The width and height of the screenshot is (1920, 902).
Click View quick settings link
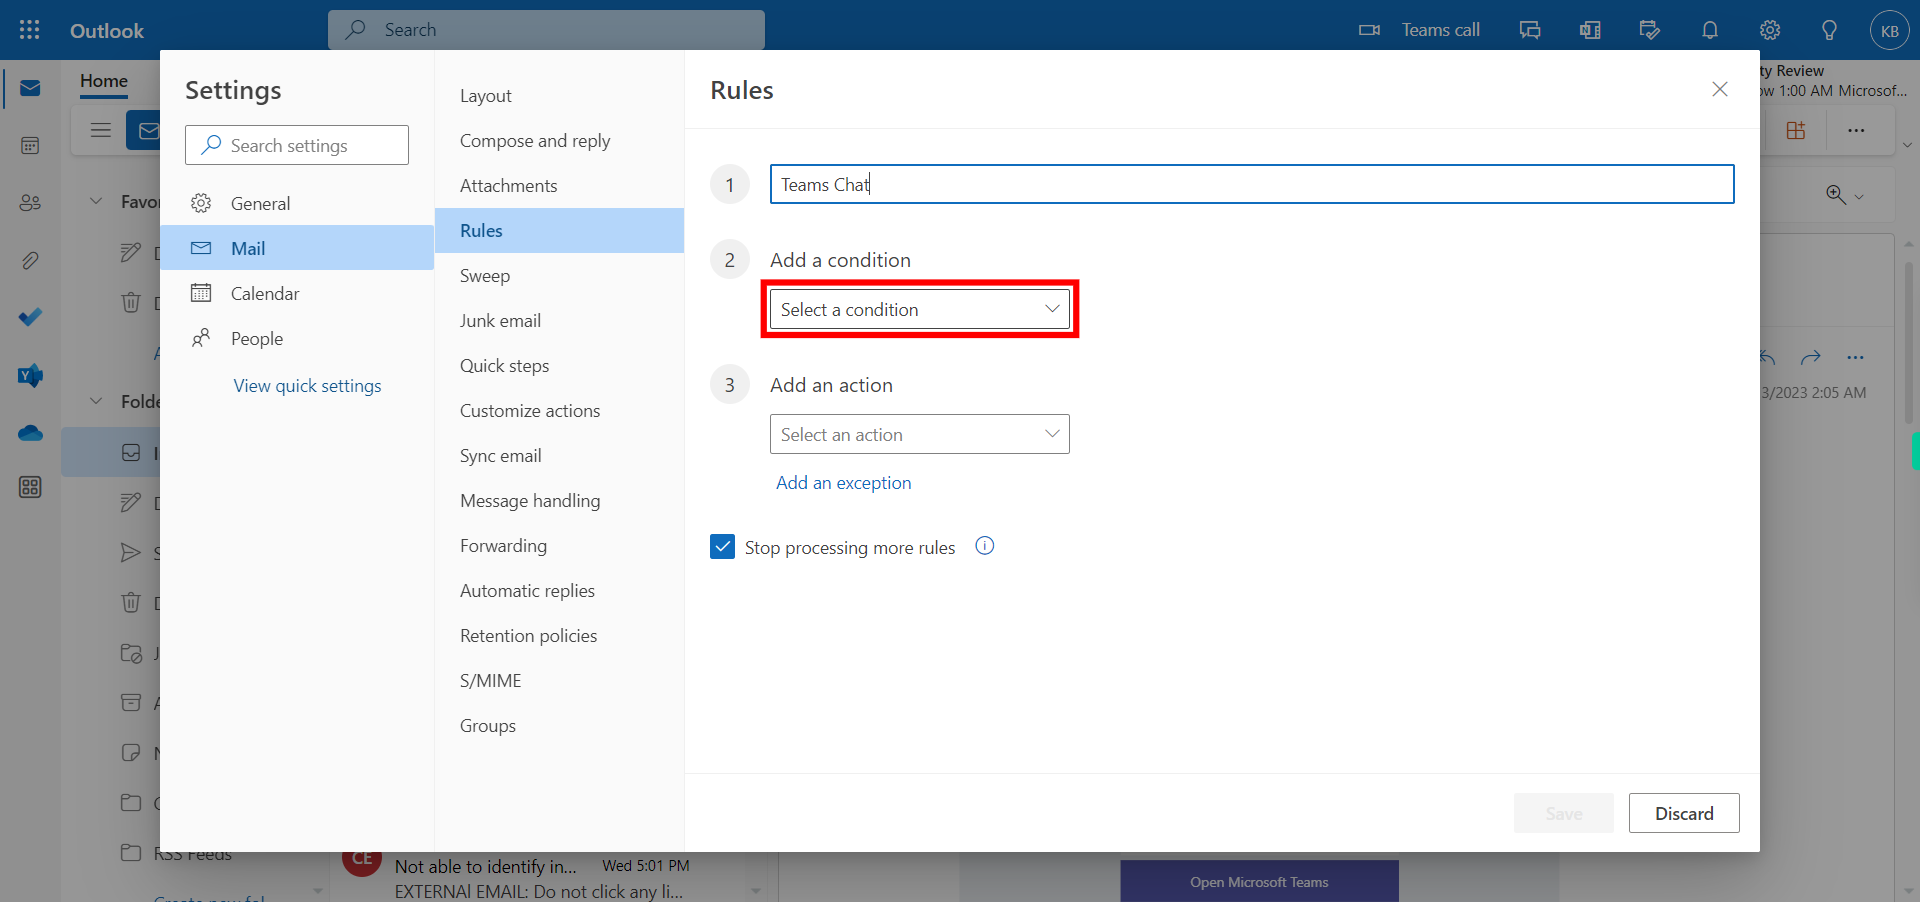tap(307, 386)
